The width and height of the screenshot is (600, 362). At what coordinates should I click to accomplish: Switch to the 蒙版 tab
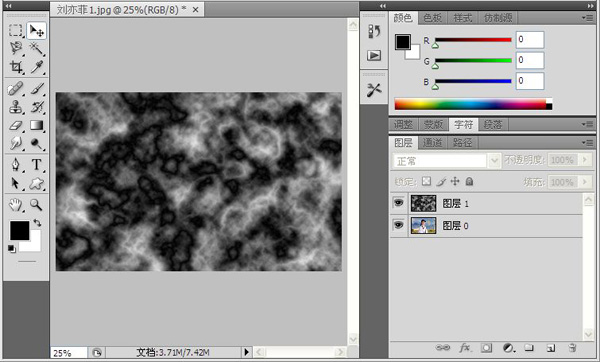[433, 124]
